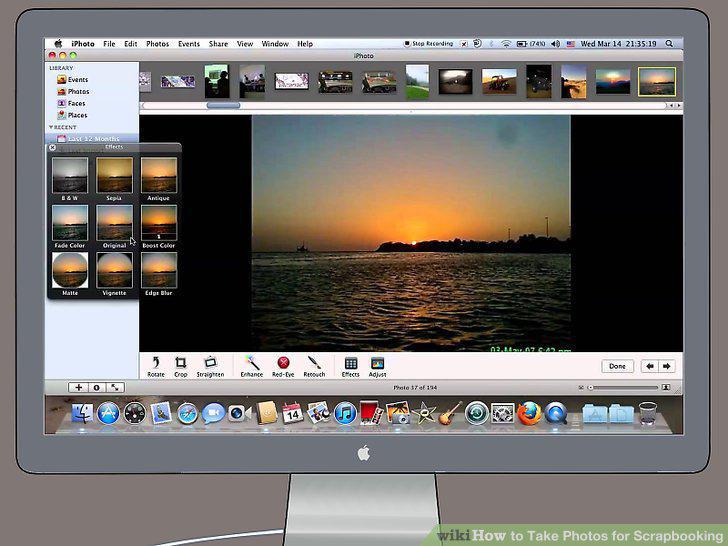
Task: Open Faces in the library sidebar
Action: pyautogui.click(x=71, y=103)
